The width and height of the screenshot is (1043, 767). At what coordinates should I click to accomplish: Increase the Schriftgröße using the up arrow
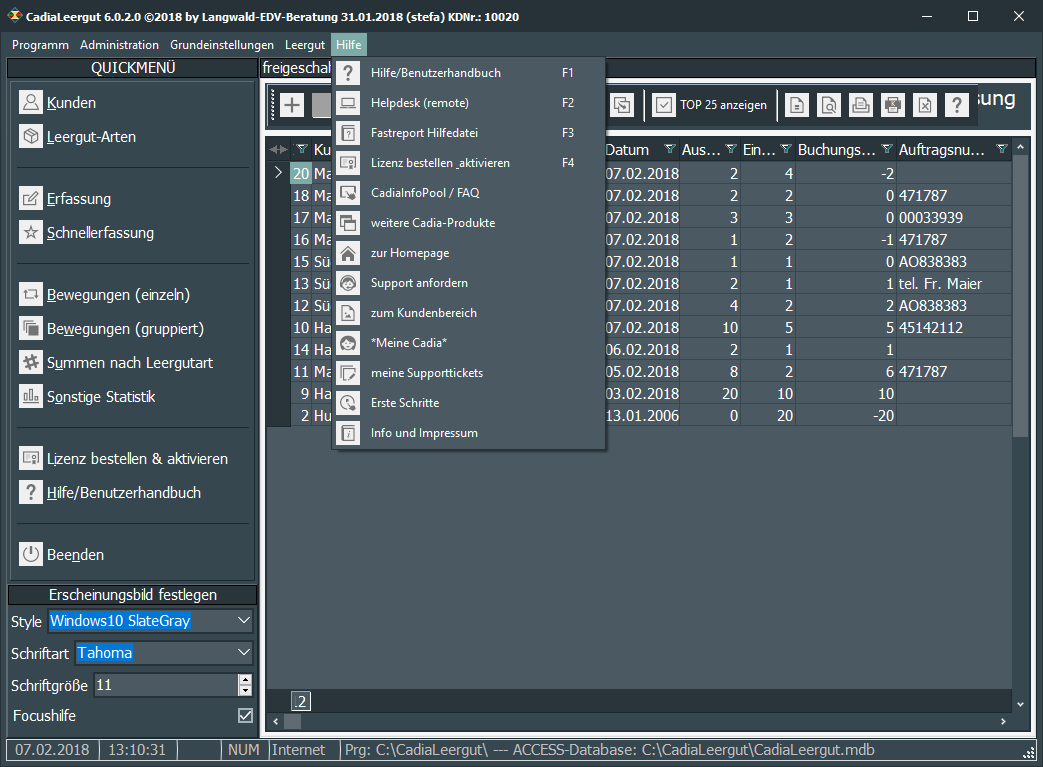tap(245, 680)
